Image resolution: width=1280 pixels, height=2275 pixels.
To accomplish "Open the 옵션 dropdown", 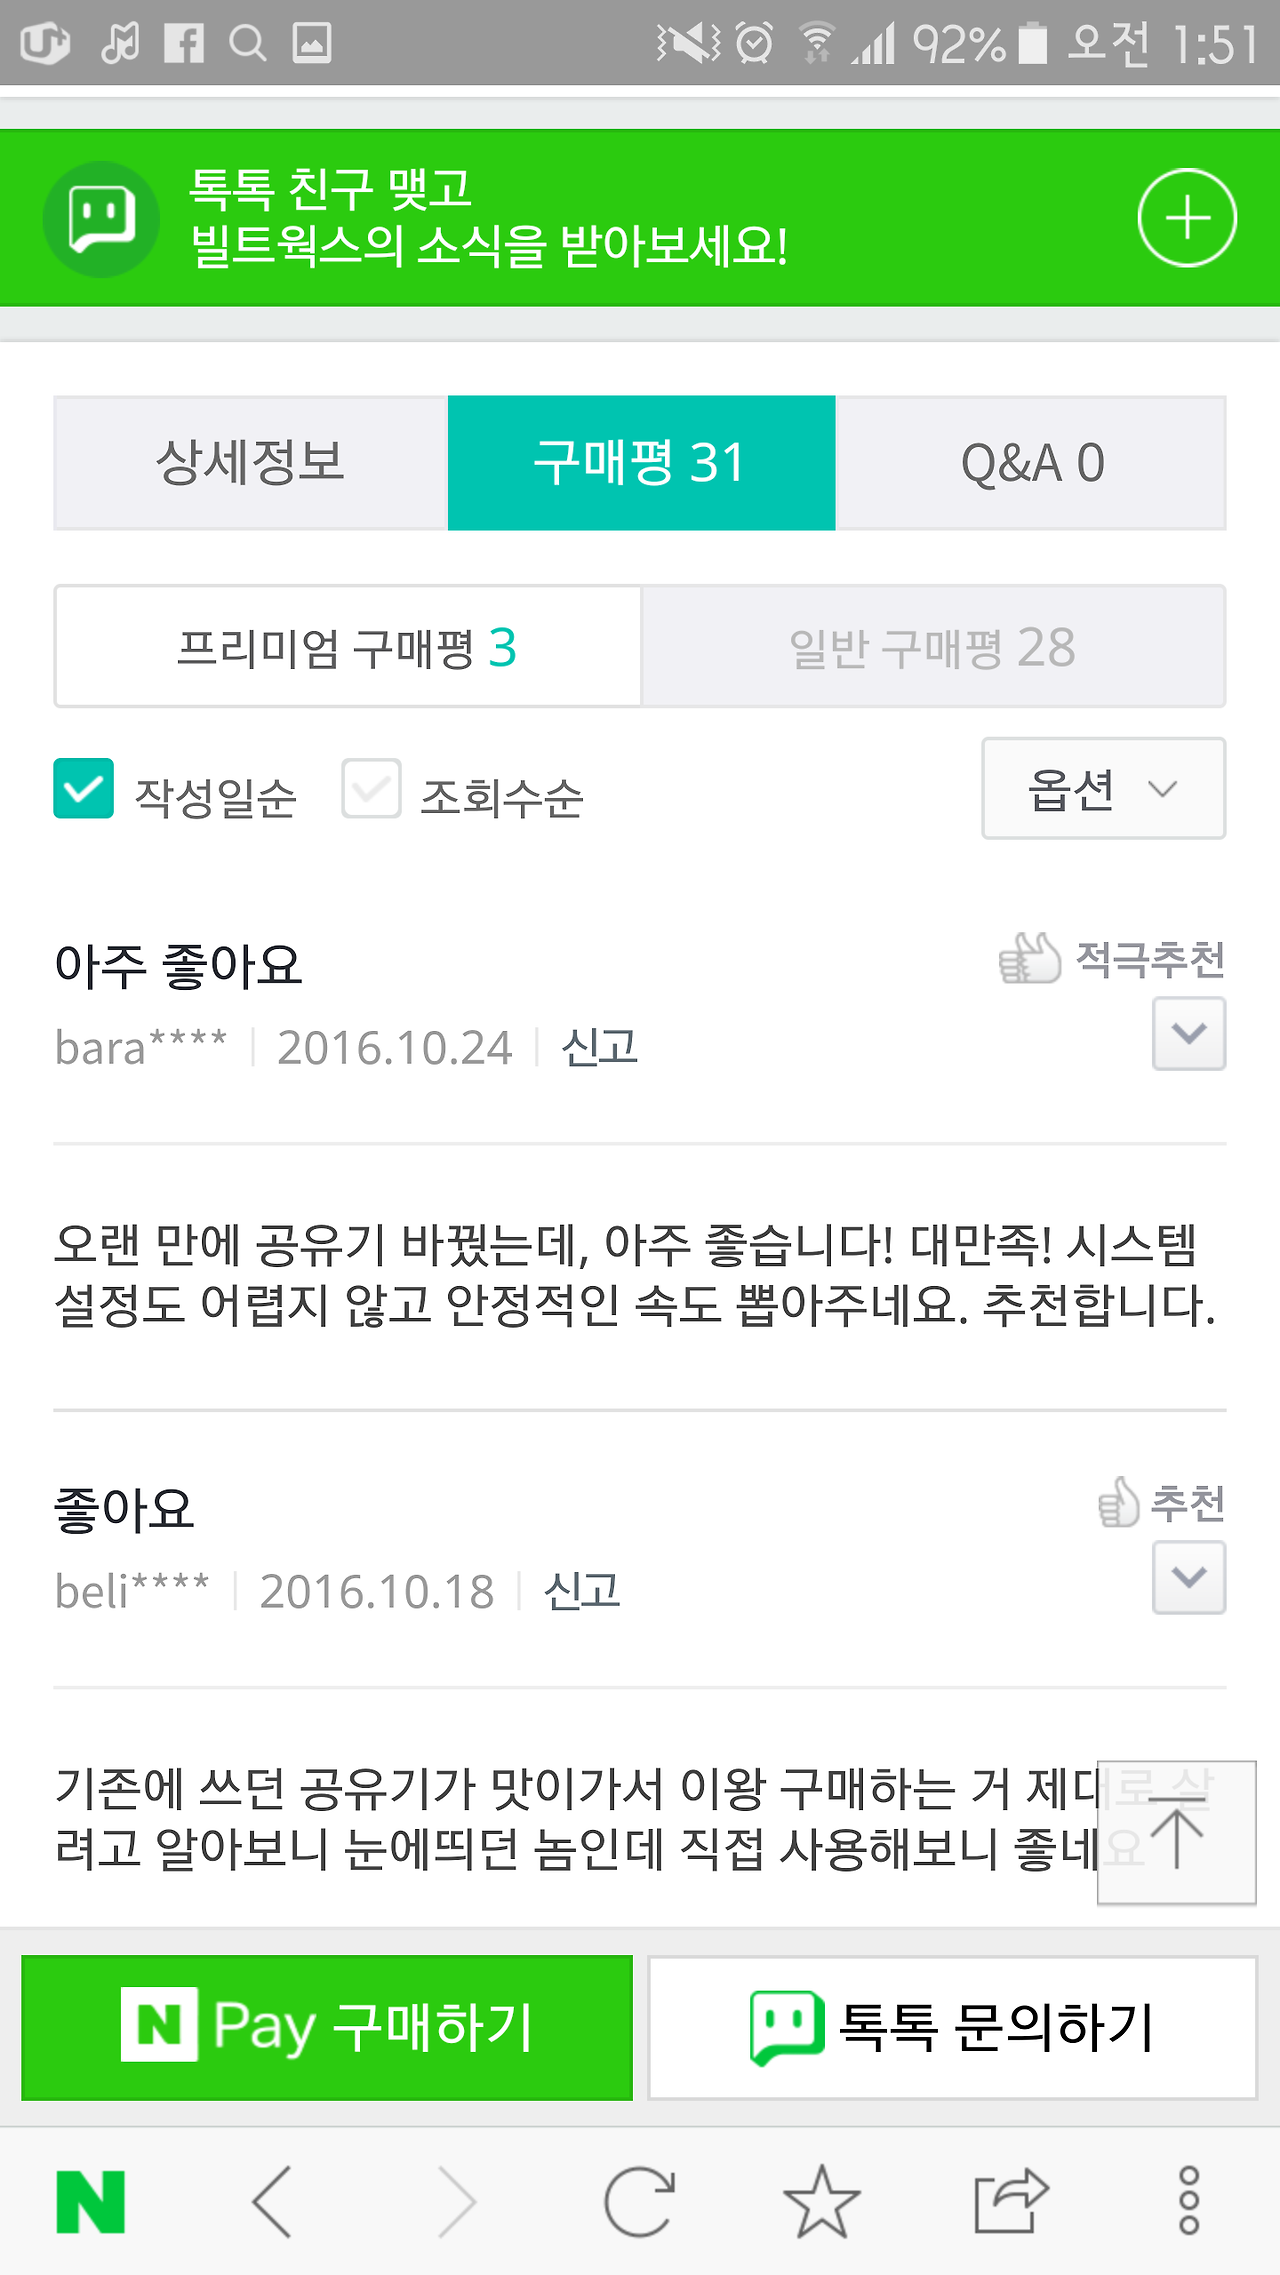I will click(1104, 789).
